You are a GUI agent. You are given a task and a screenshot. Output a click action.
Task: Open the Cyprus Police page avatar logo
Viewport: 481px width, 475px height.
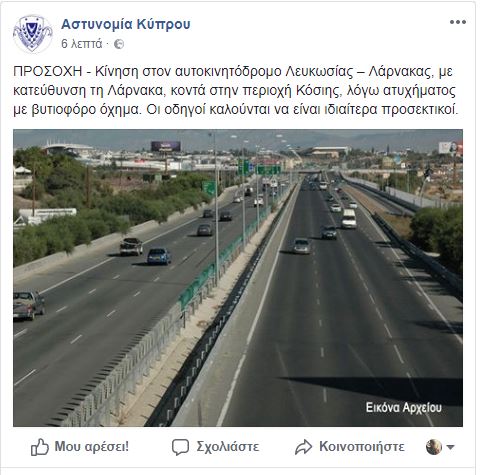click(33, 34)
